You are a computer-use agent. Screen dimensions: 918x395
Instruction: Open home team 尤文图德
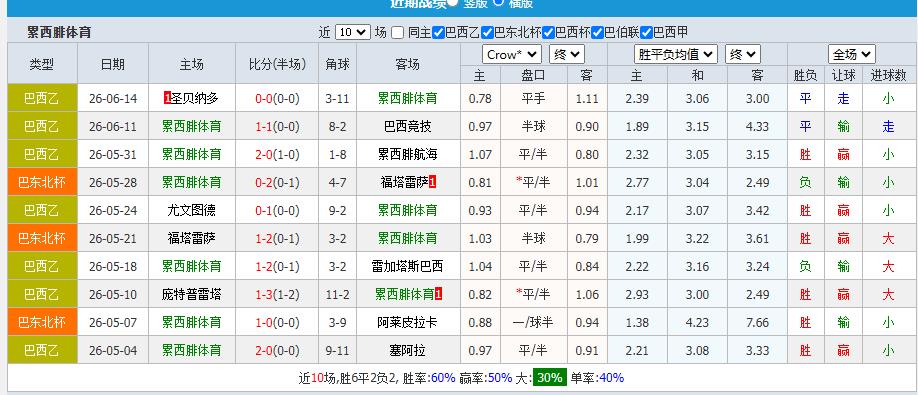[x=191, y=210]
